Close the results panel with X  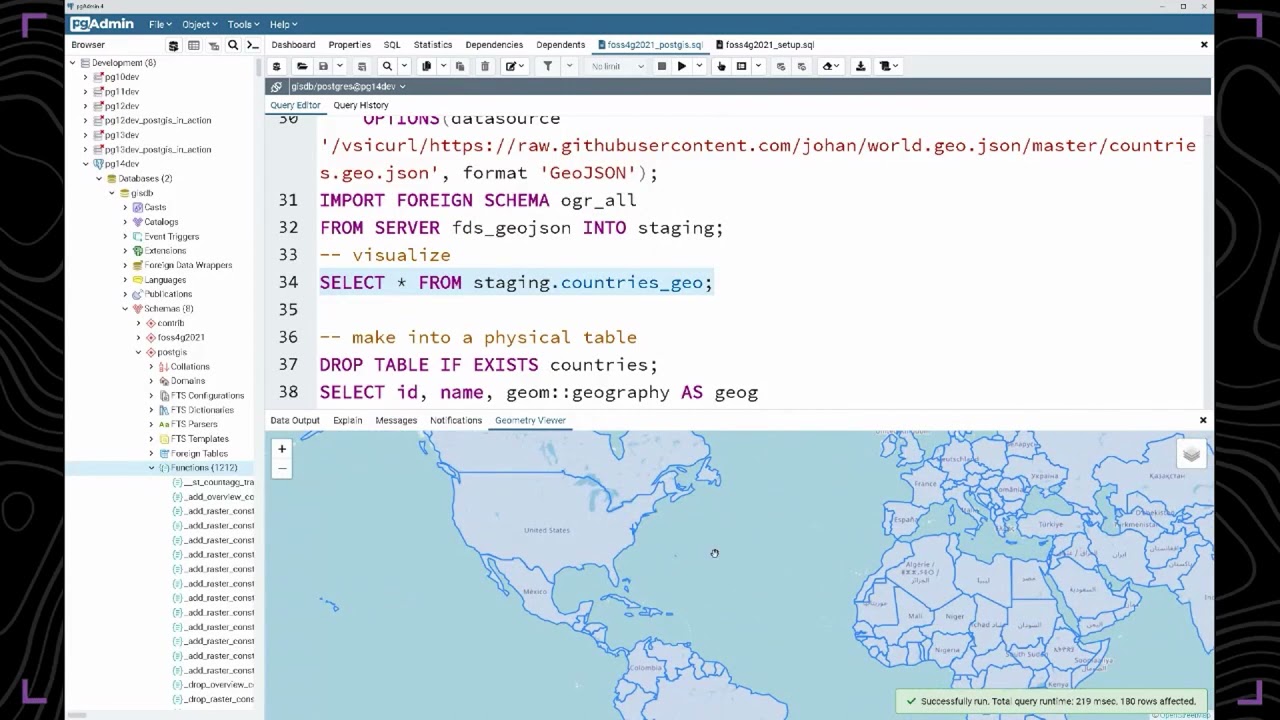1203,421
